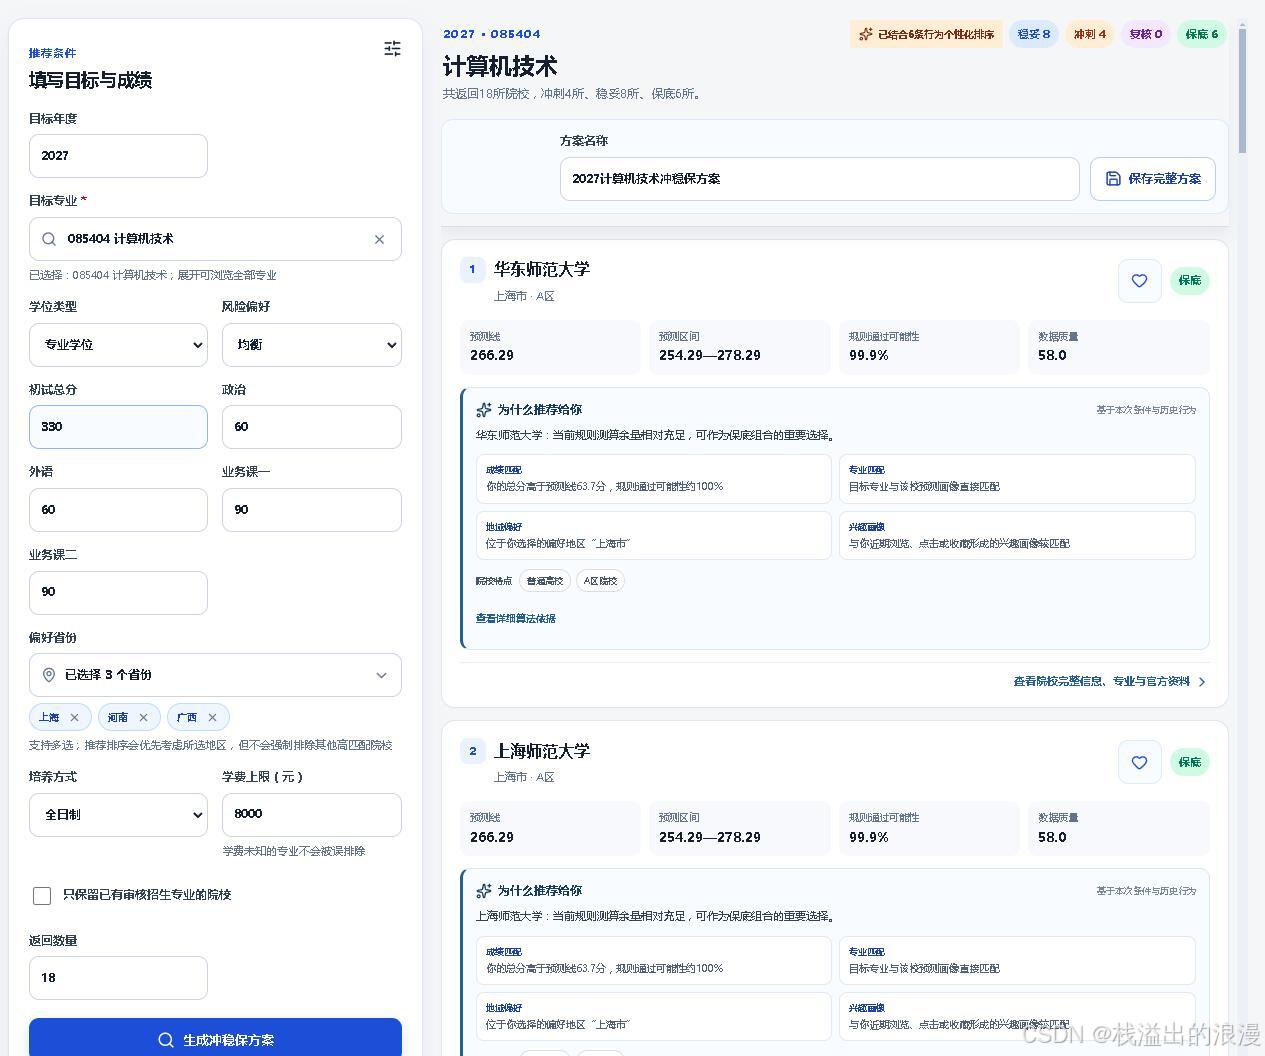
Task: Click 普通高校 tag on 华东师范大学 card
Action: (x=545, y=581)
